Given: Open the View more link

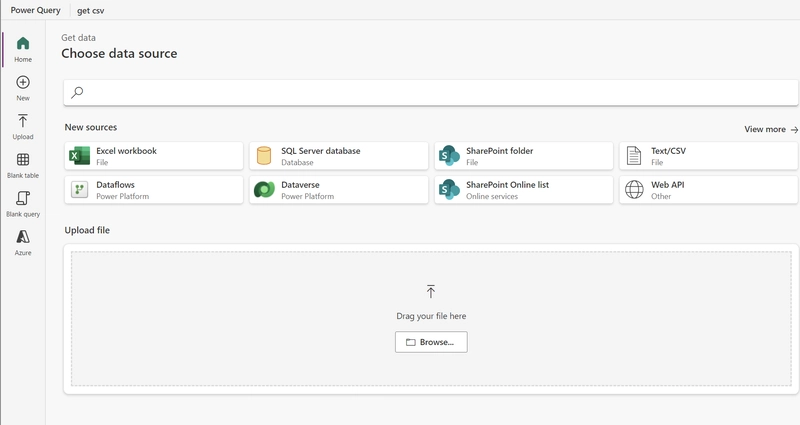Looking at the screenshot, I should [771, 130].
